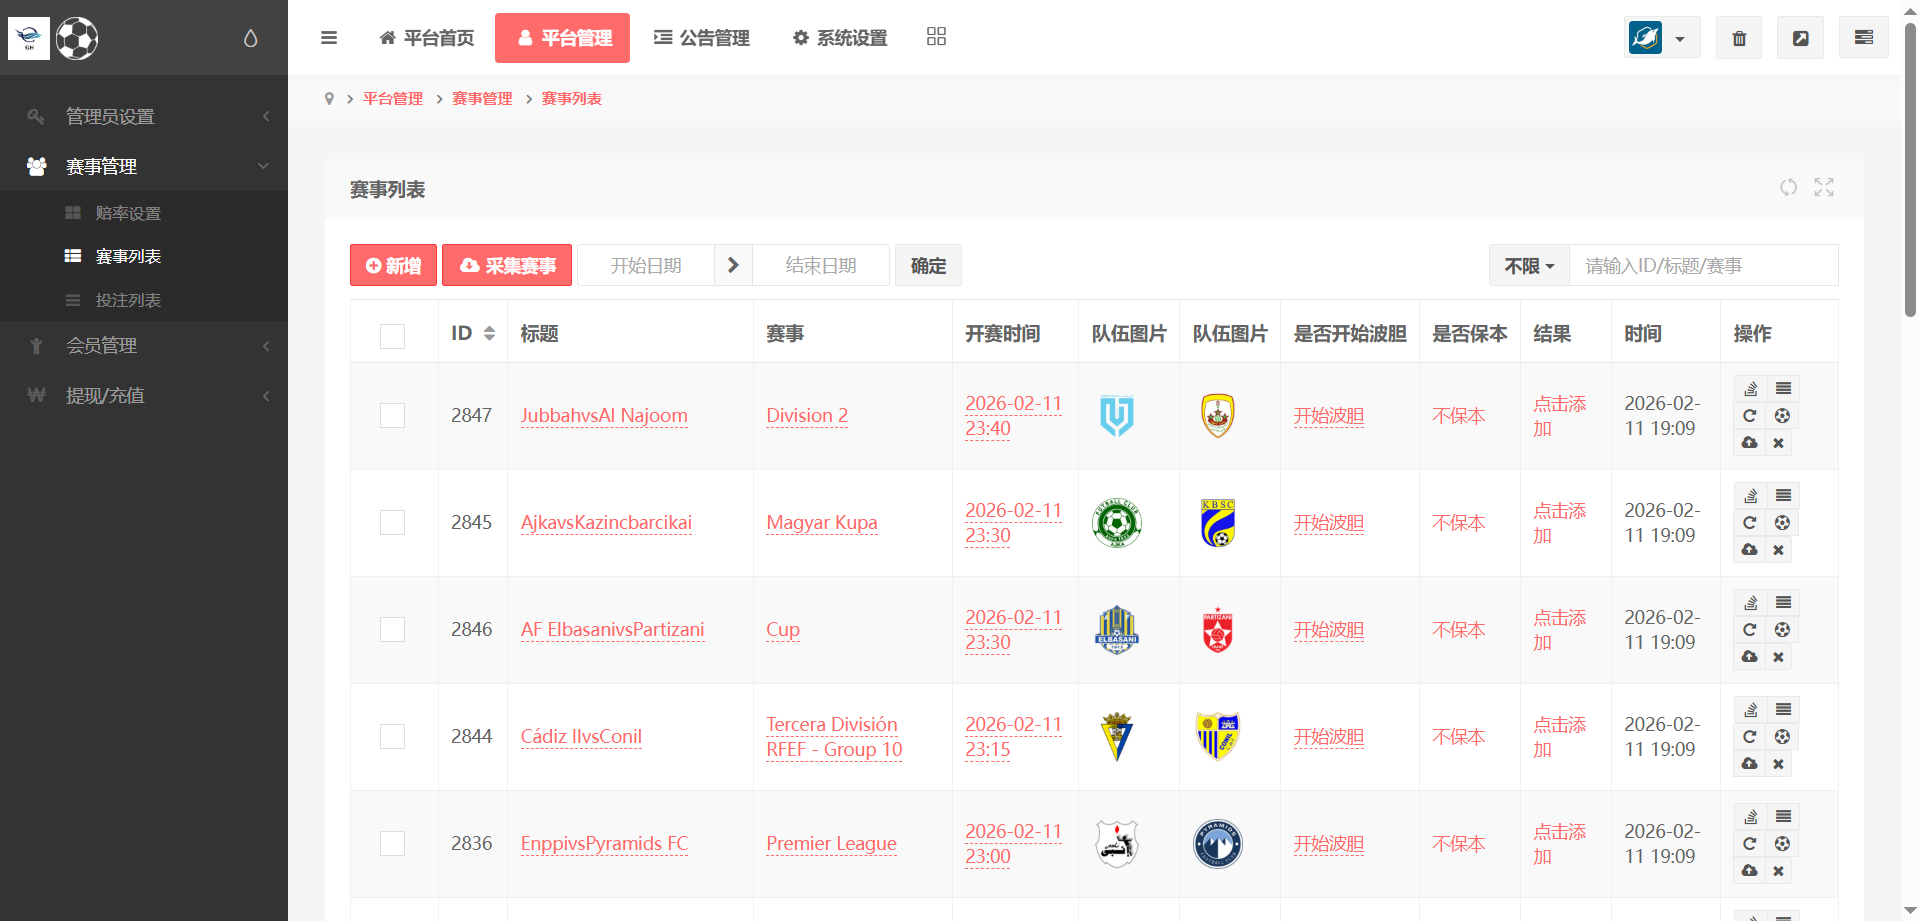Screen dimensions: 1919x921
Task: Open the 投注列表 sidebar item
Action: pyautogui.click(x=128, y=300)
